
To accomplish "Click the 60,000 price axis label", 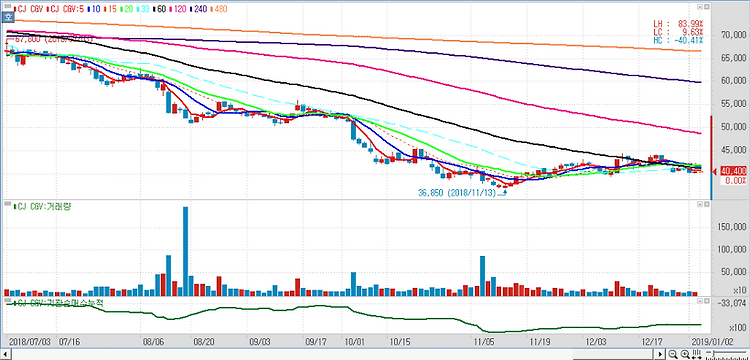I will point(733,81).
